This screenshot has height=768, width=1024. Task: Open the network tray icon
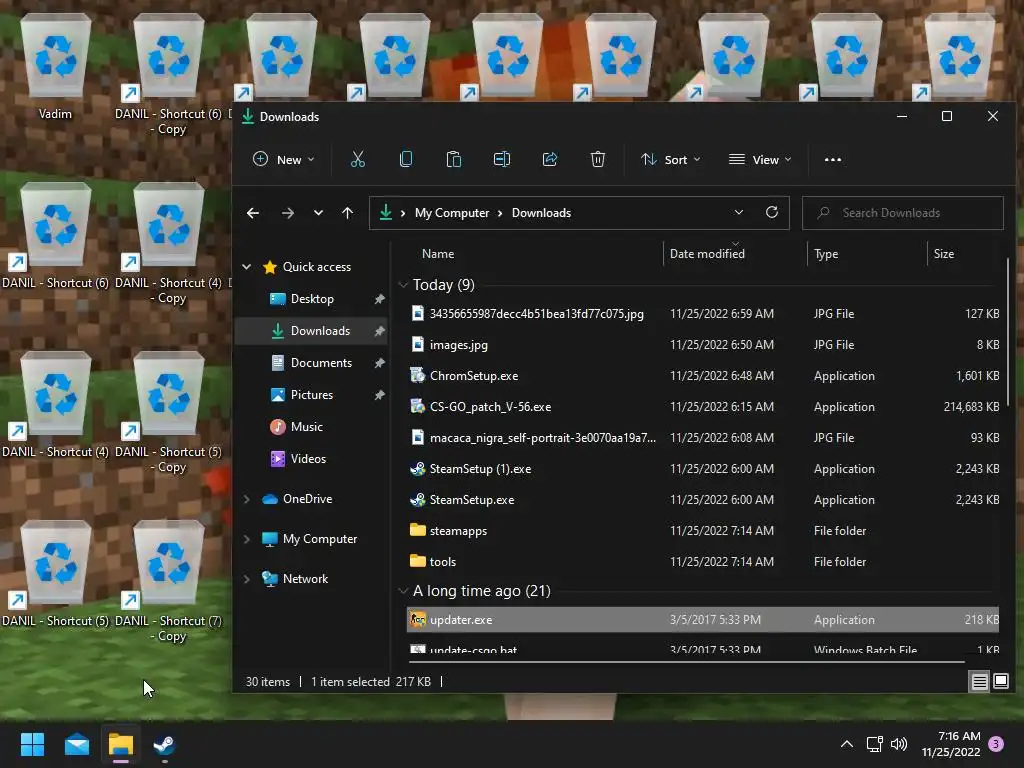tap(874, 744)
